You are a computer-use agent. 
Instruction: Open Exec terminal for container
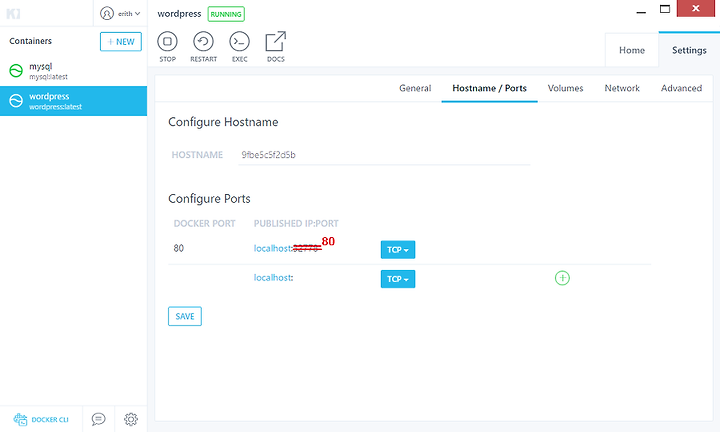pos(239,46)
